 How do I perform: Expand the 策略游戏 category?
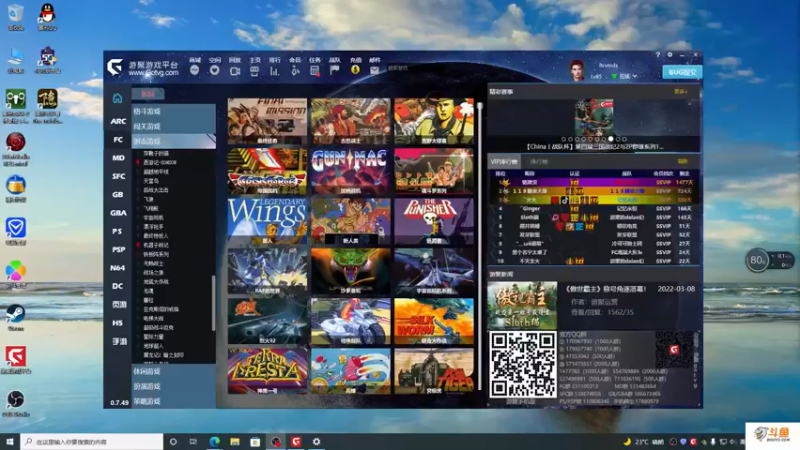[x=174, y=402]
